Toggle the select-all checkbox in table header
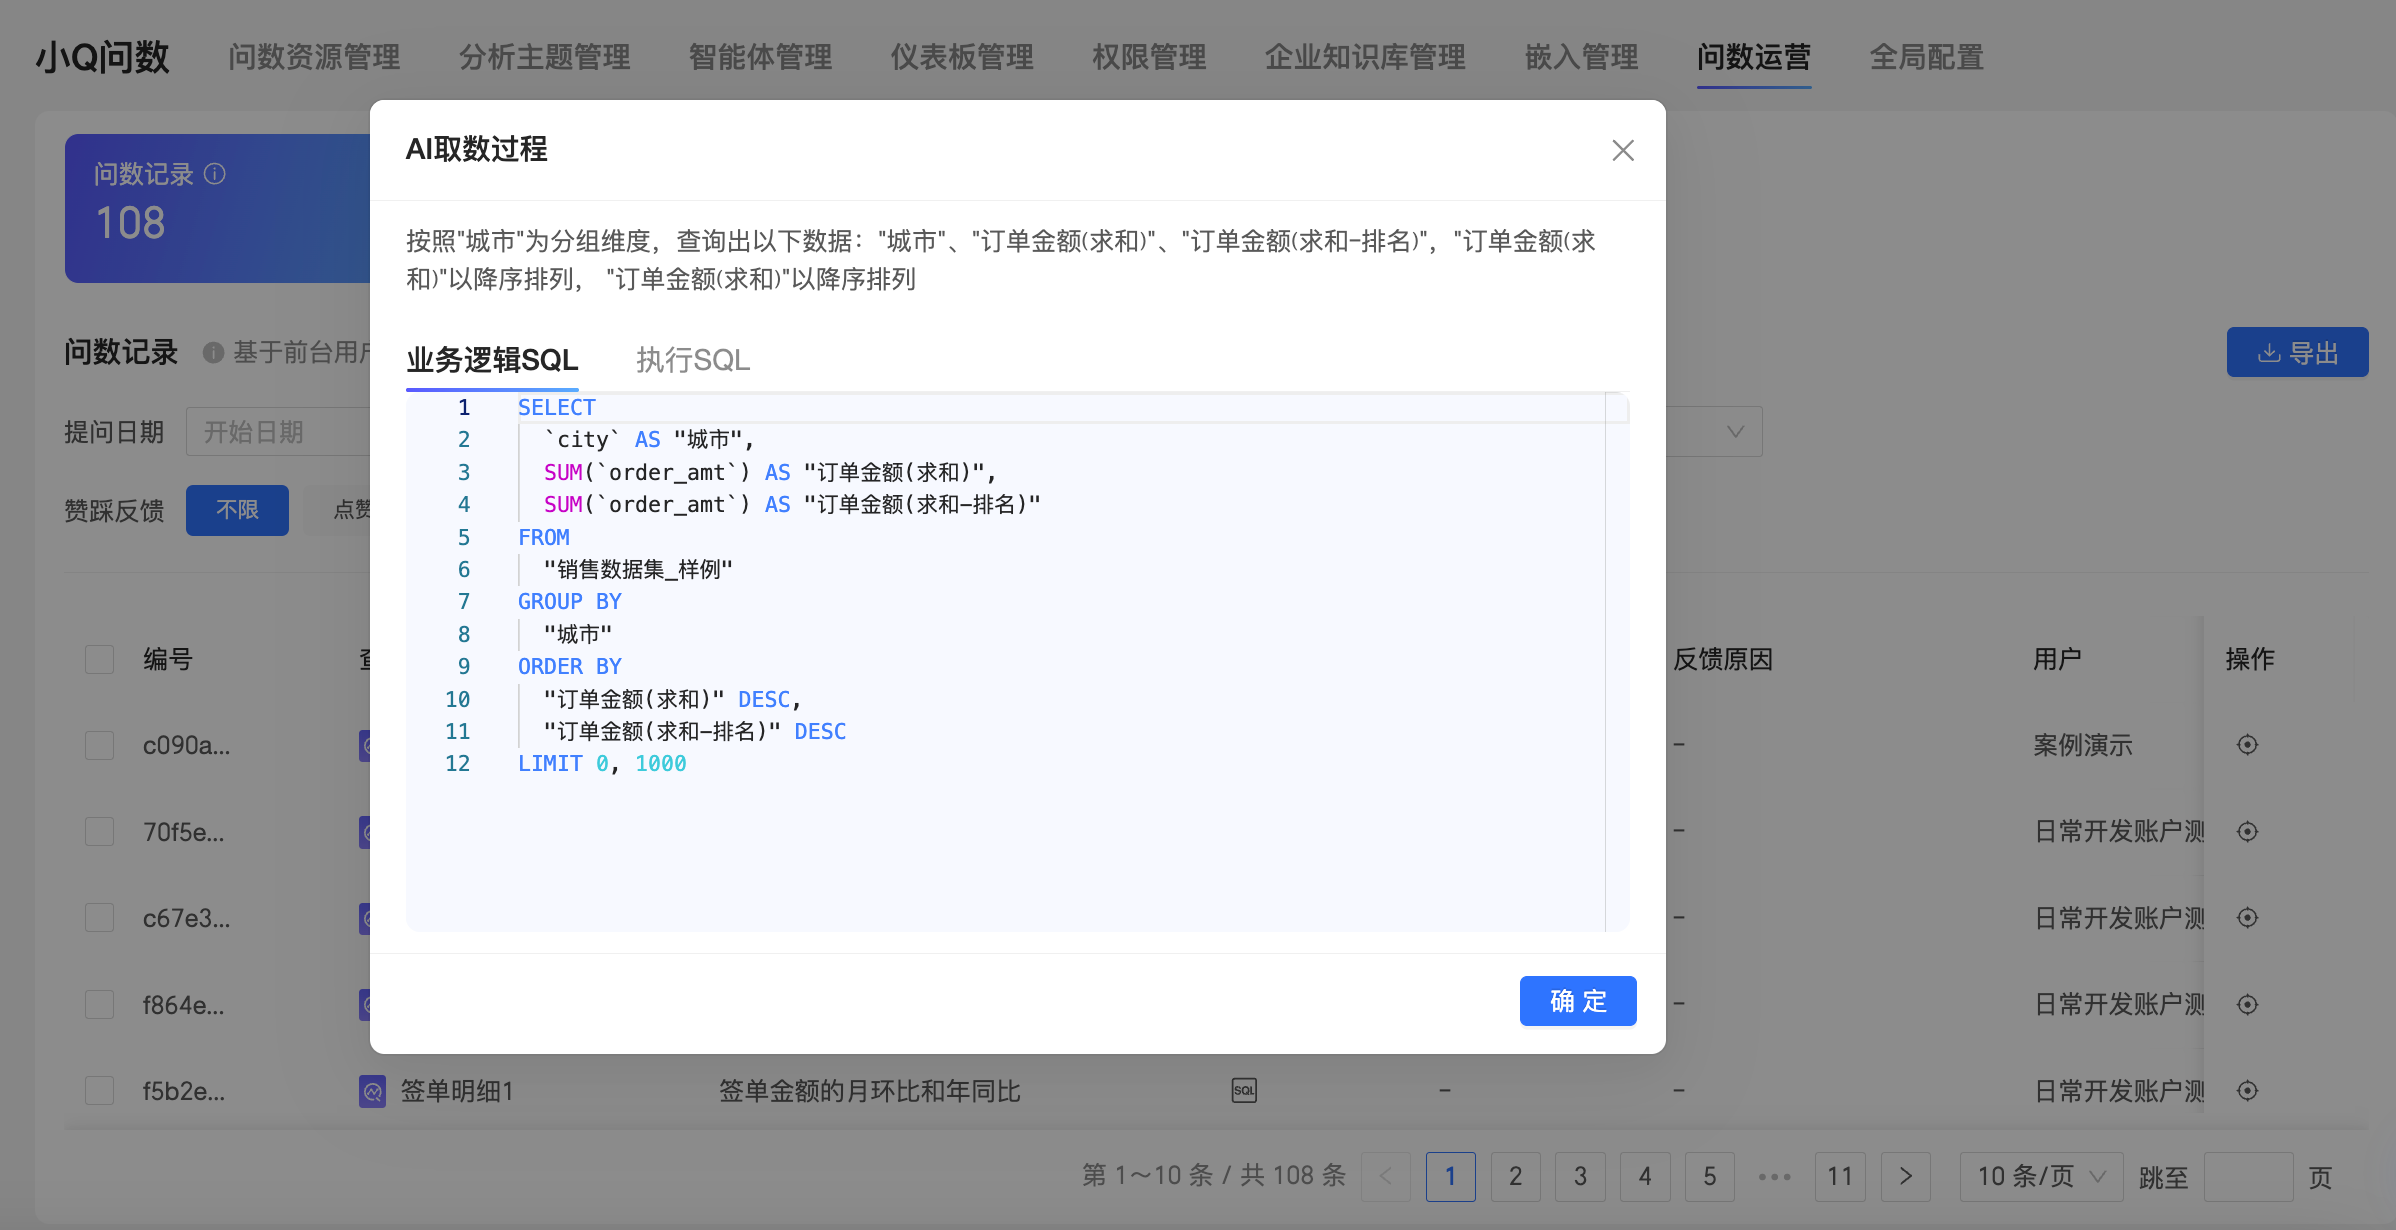Image resolution: width=2396 pixels, height=1230 pixels. click(99, 659)
